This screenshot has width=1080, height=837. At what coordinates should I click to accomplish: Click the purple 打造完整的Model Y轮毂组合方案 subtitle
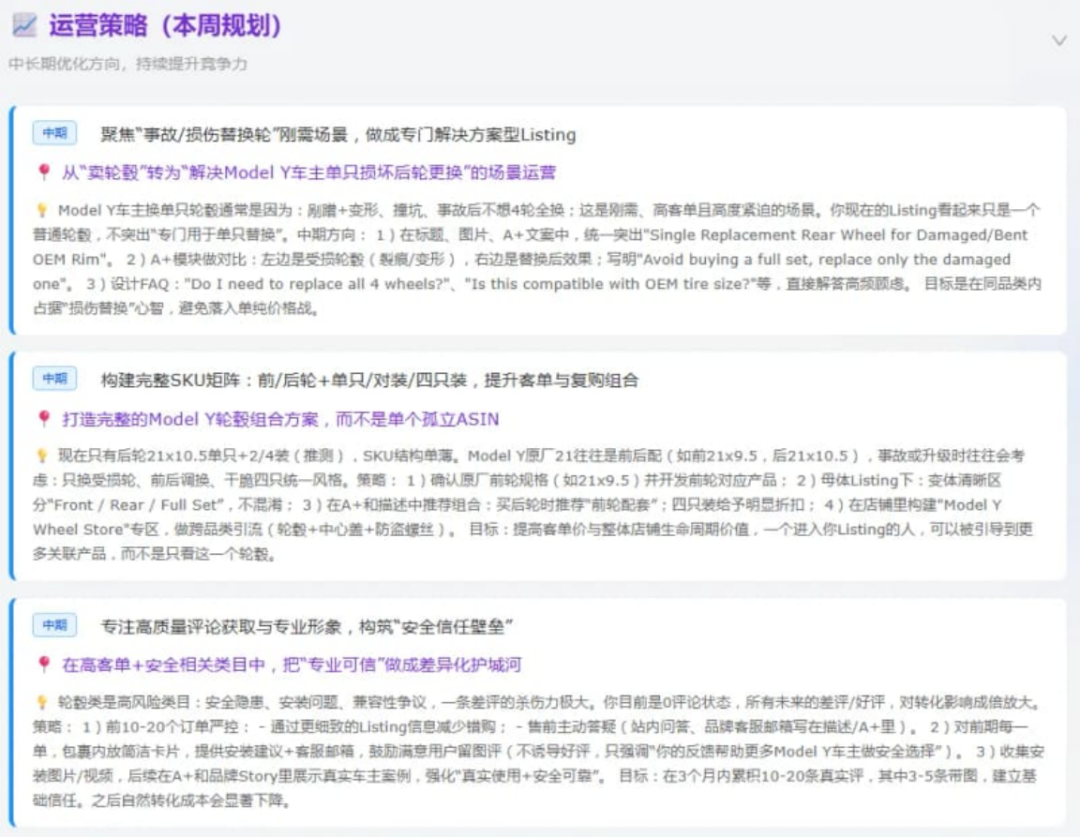coord(280,418)
